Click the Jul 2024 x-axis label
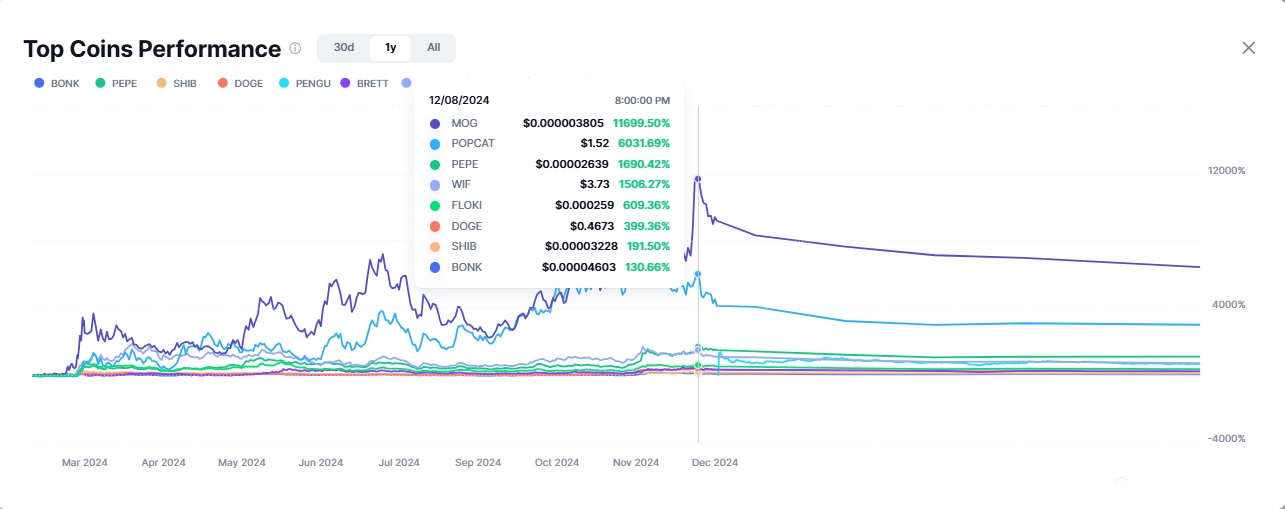Screen dimensions: 1285x509 tap(399, 463)
